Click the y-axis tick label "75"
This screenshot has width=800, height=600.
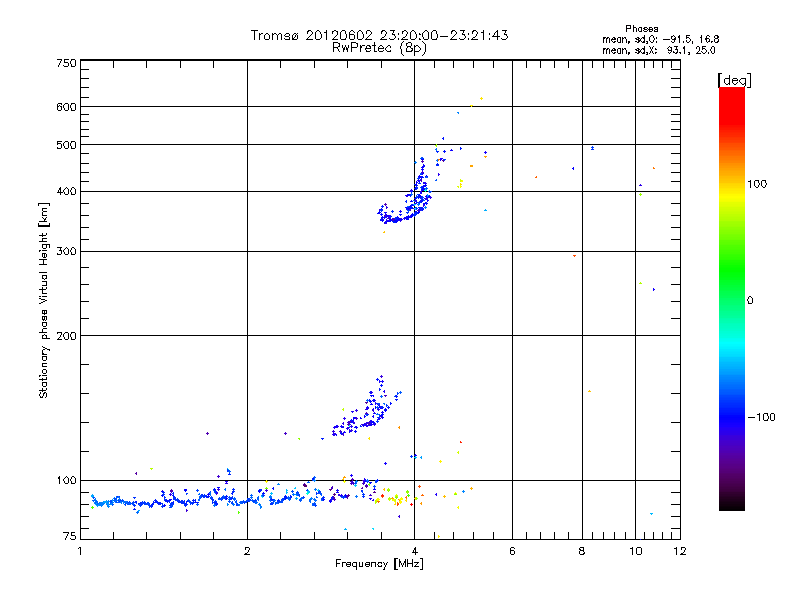[x=70, y=536]
